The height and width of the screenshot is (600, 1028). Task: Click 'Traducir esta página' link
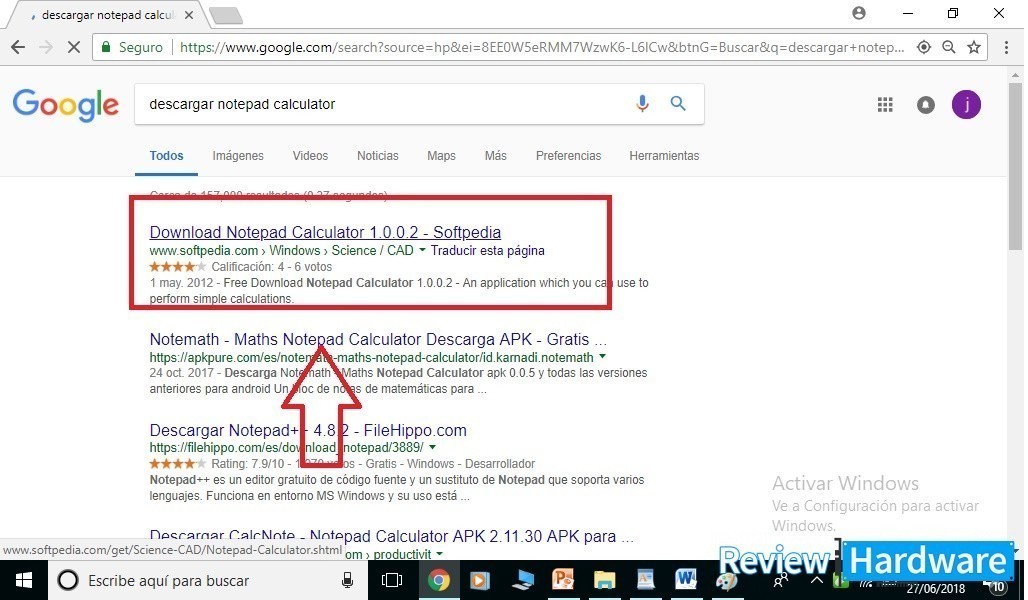[487, 250]
